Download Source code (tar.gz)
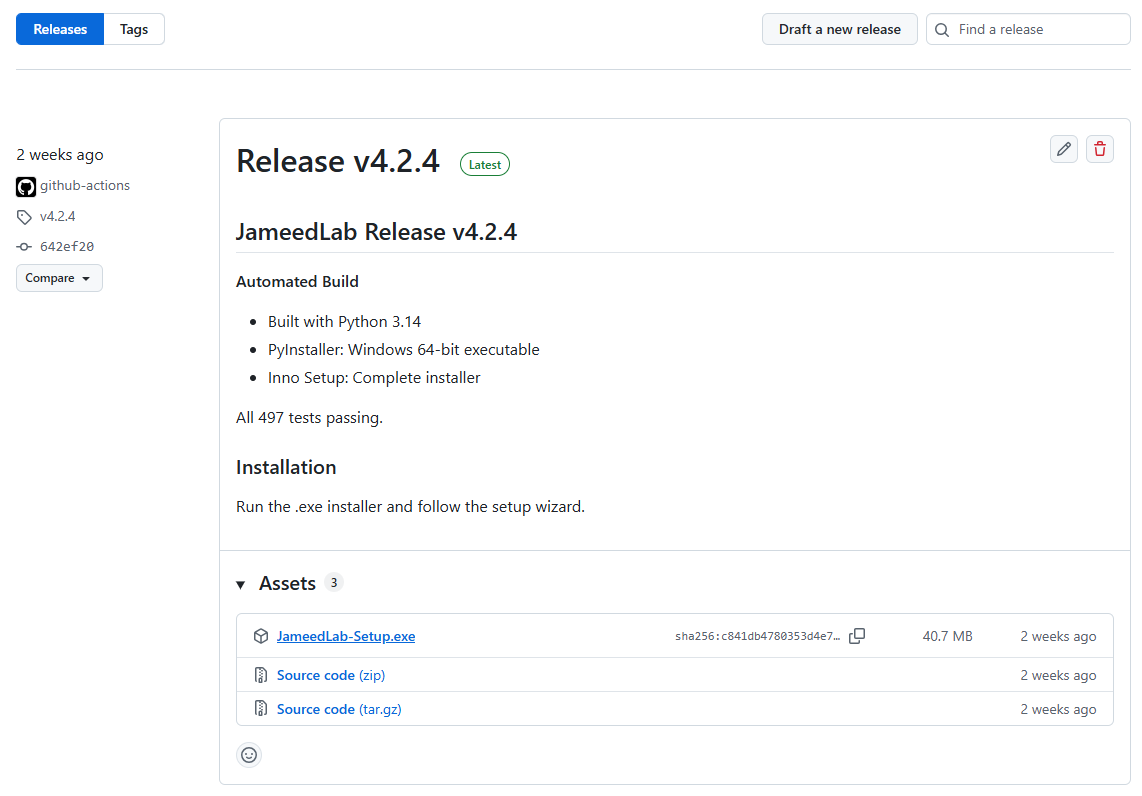The width and height of the screenshot is (1142, 796). [339, 709]
